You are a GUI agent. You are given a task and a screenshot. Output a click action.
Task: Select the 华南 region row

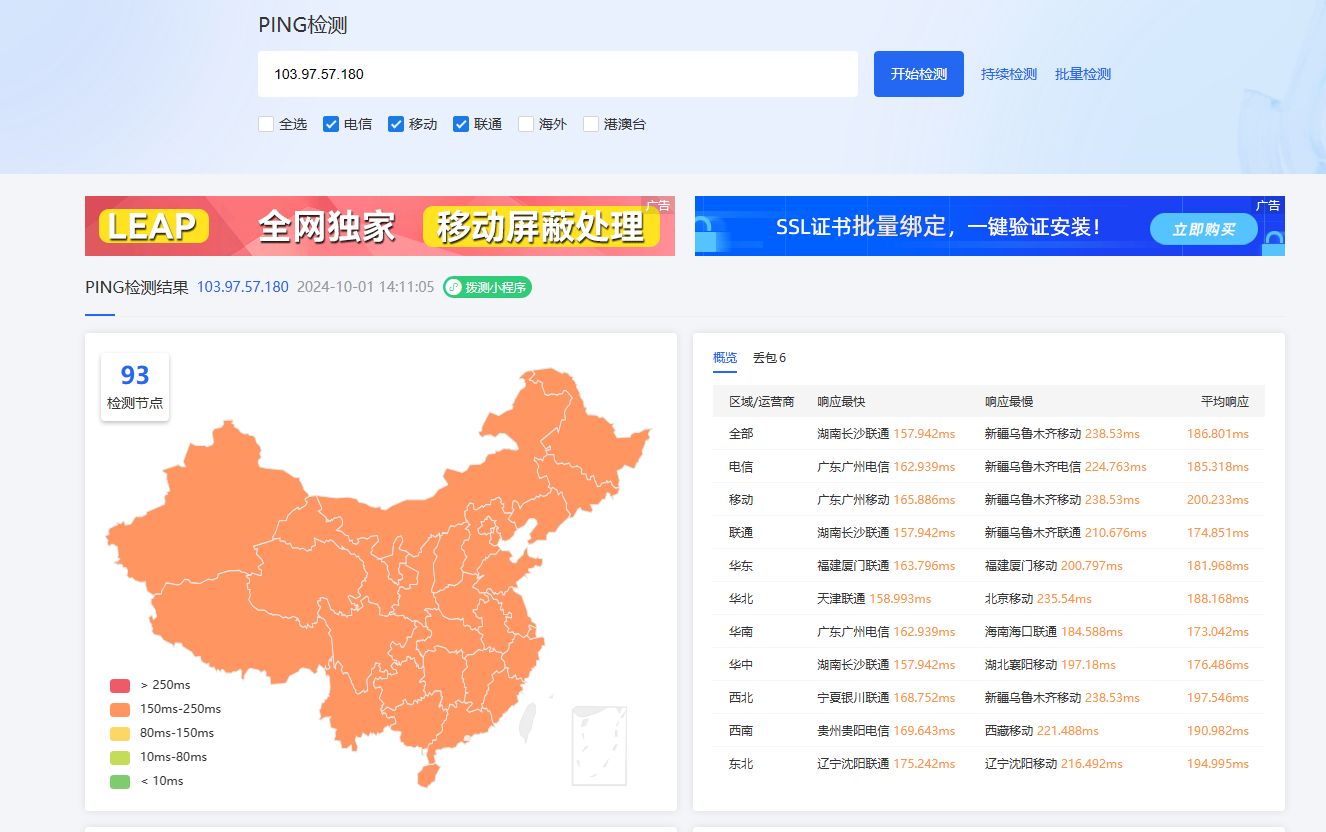[x=989, y=632]
